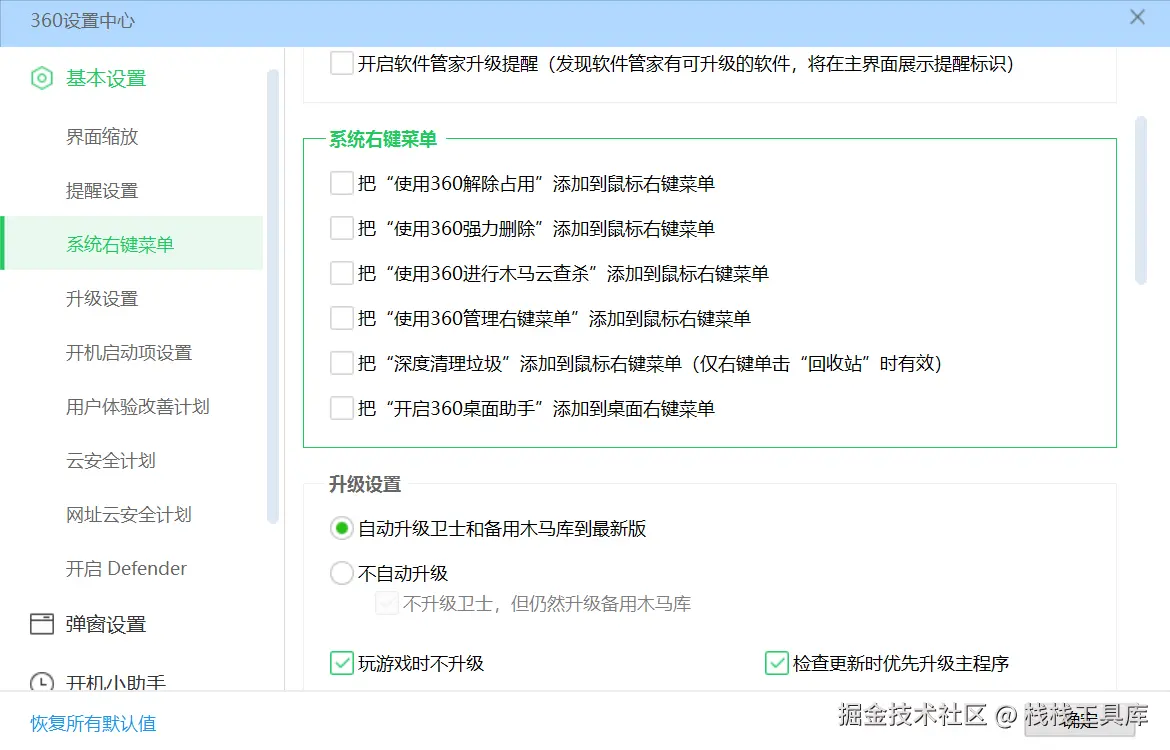Check 开启360桌面助手 desktop menu option
This screenshot has width=1170, height=750.
[342, 408]
